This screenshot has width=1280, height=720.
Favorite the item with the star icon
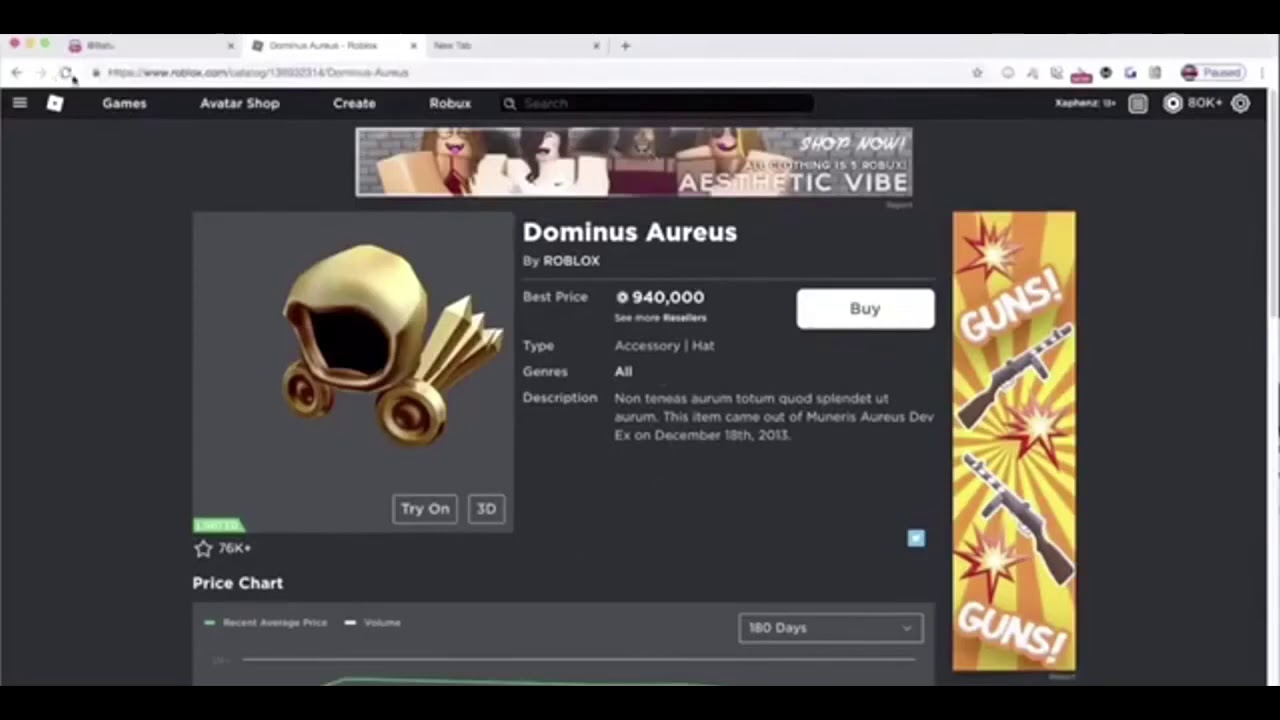[204, 548]
